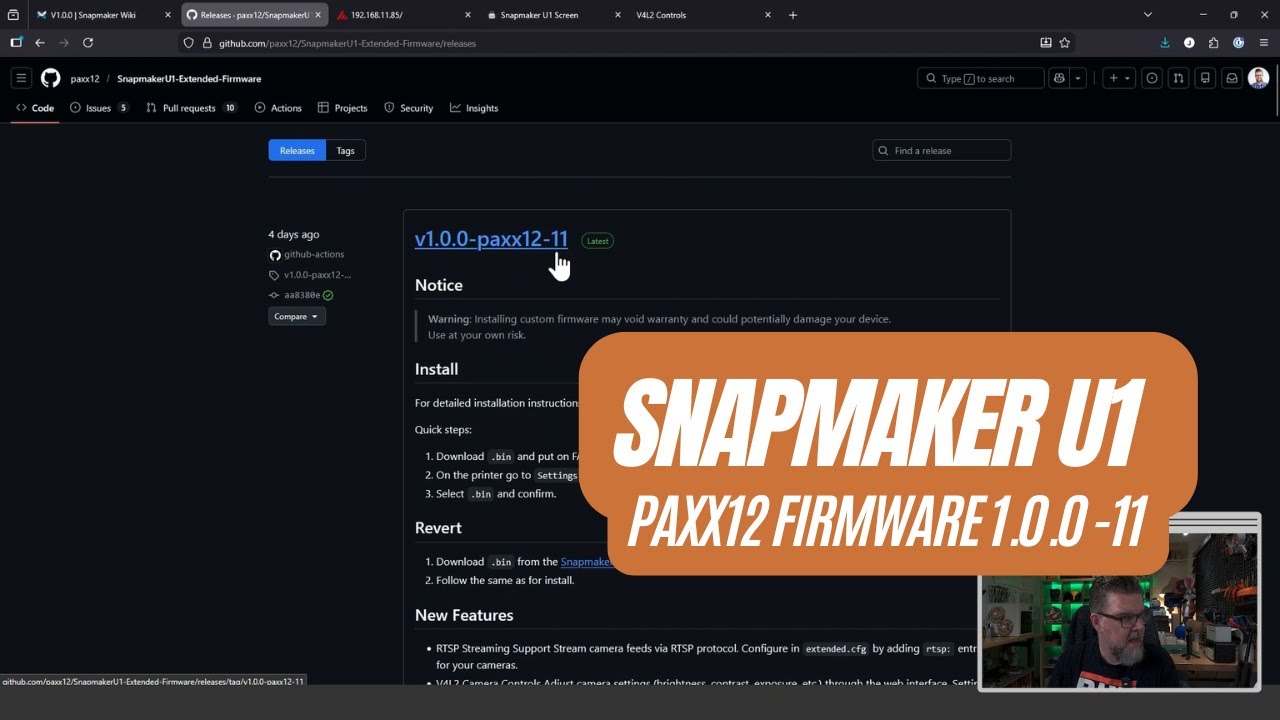Click the GitHub search box
The image size is (1280, 720).
point(980,78)
